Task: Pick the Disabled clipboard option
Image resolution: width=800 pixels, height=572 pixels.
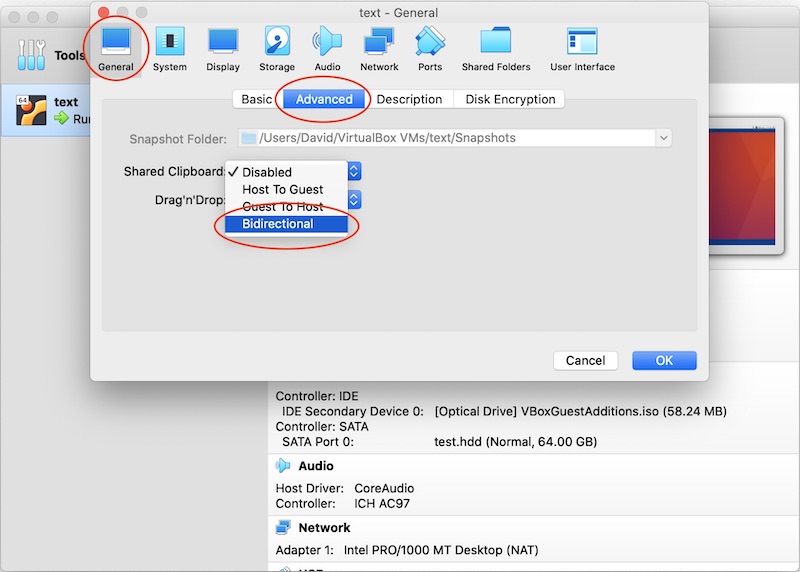Action: (267, 172)
